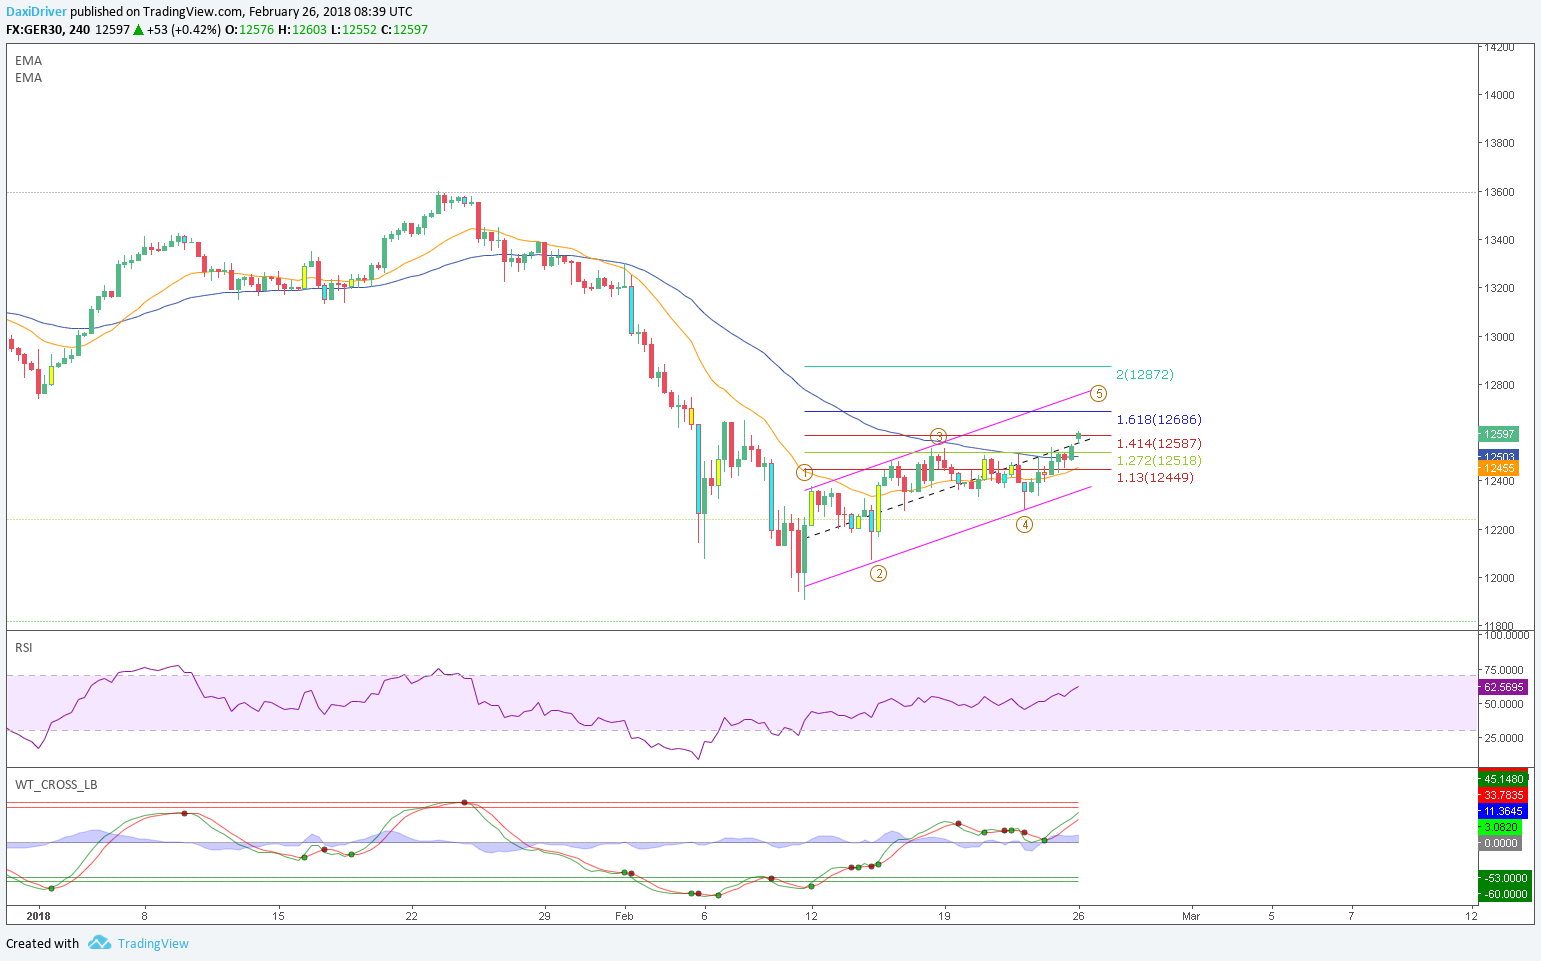Click the 22 date axis label
Image resolution: width=1541 pixels, height=961 pixels.
[x=411, y=915]
